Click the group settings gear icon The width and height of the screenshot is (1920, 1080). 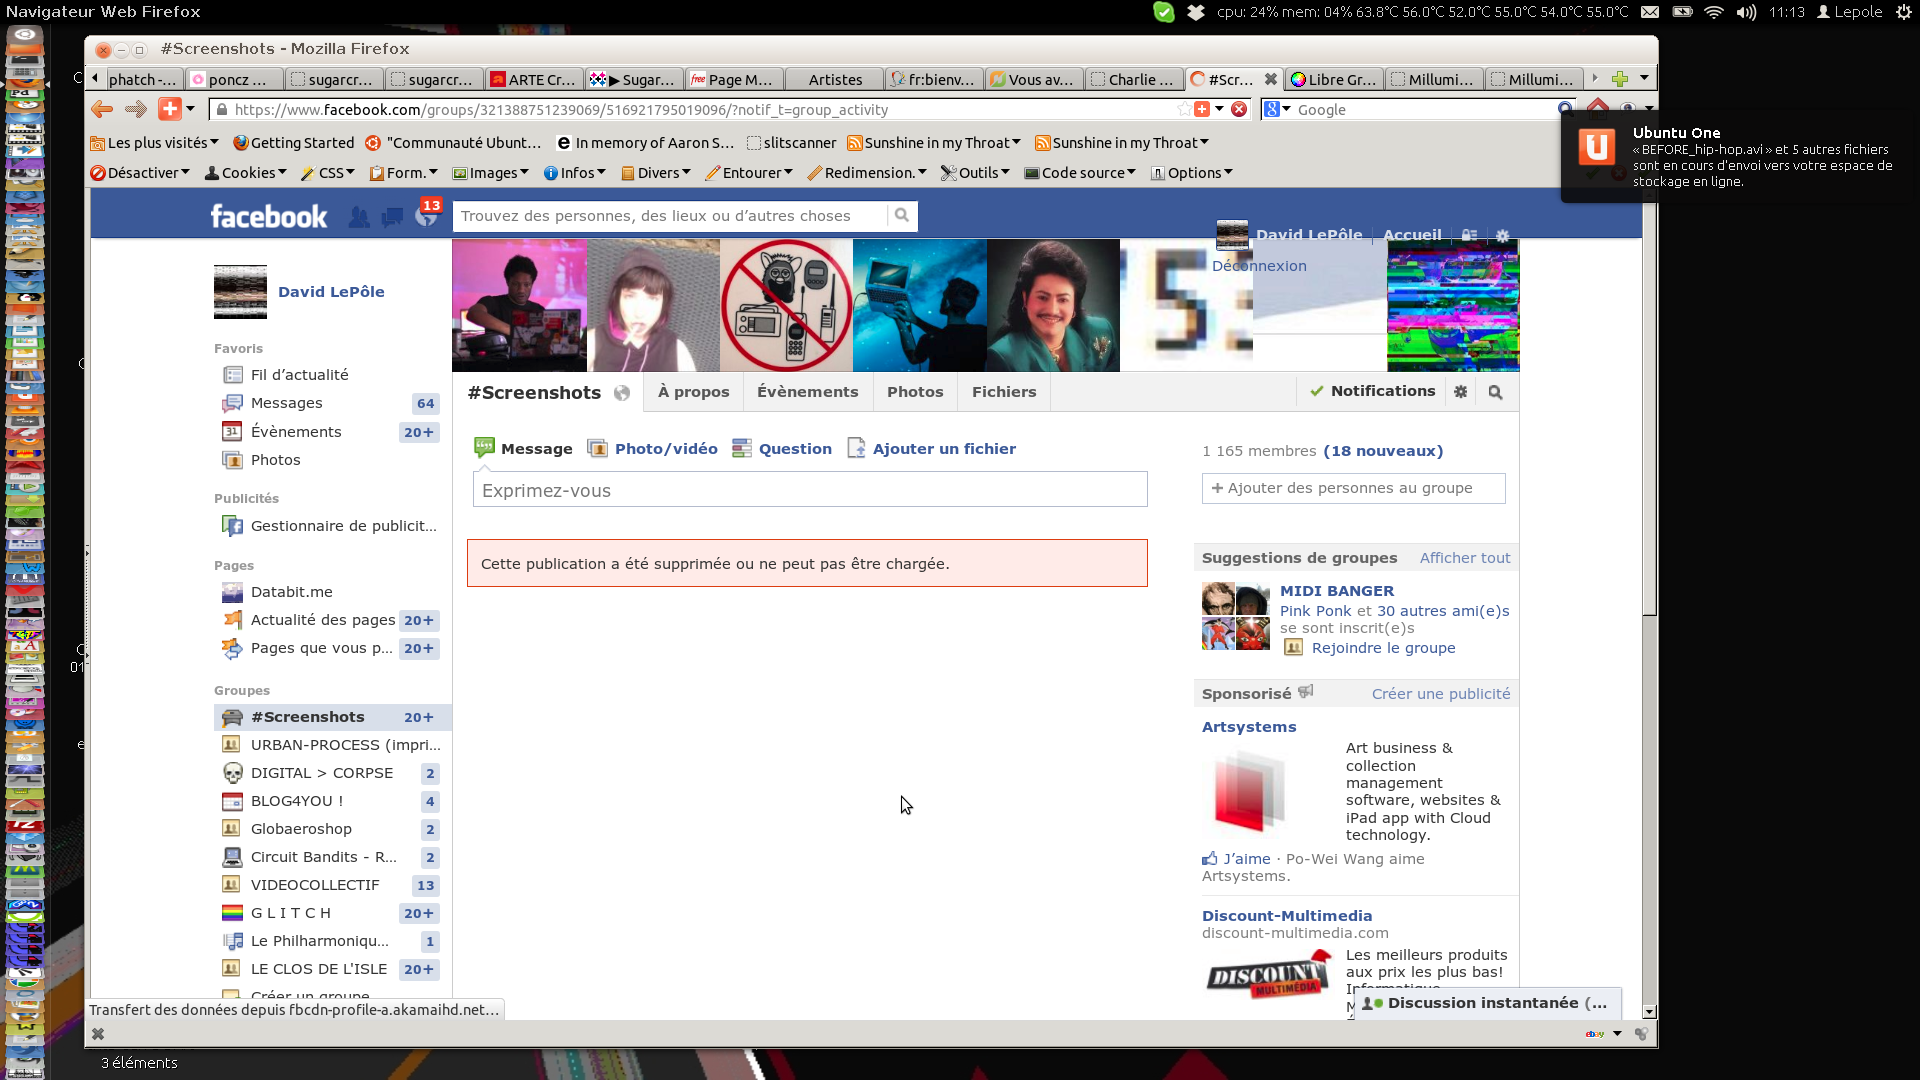[1461, 392]
